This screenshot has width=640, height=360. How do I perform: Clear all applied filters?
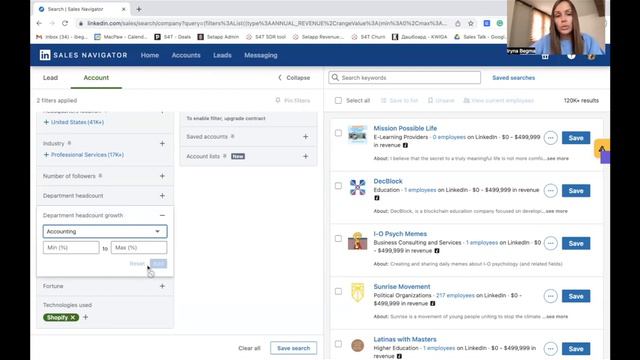click(249, 348)
